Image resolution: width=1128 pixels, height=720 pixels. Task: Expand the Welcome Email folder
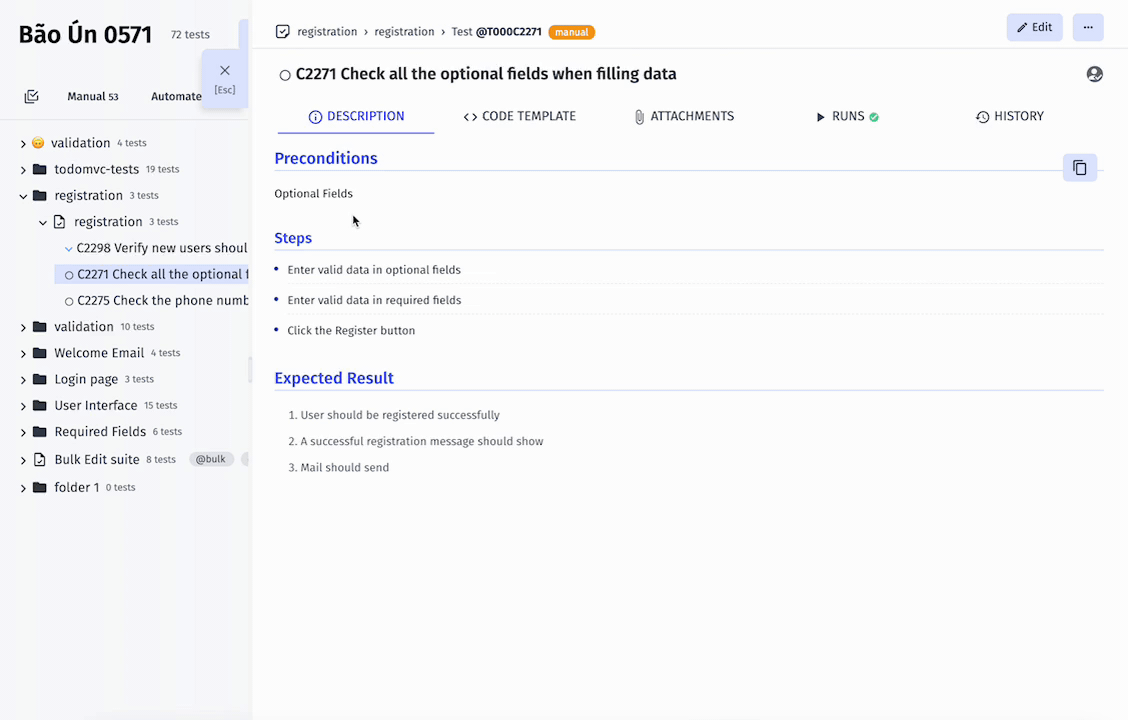pyautogui.click(x=23, y=353)
